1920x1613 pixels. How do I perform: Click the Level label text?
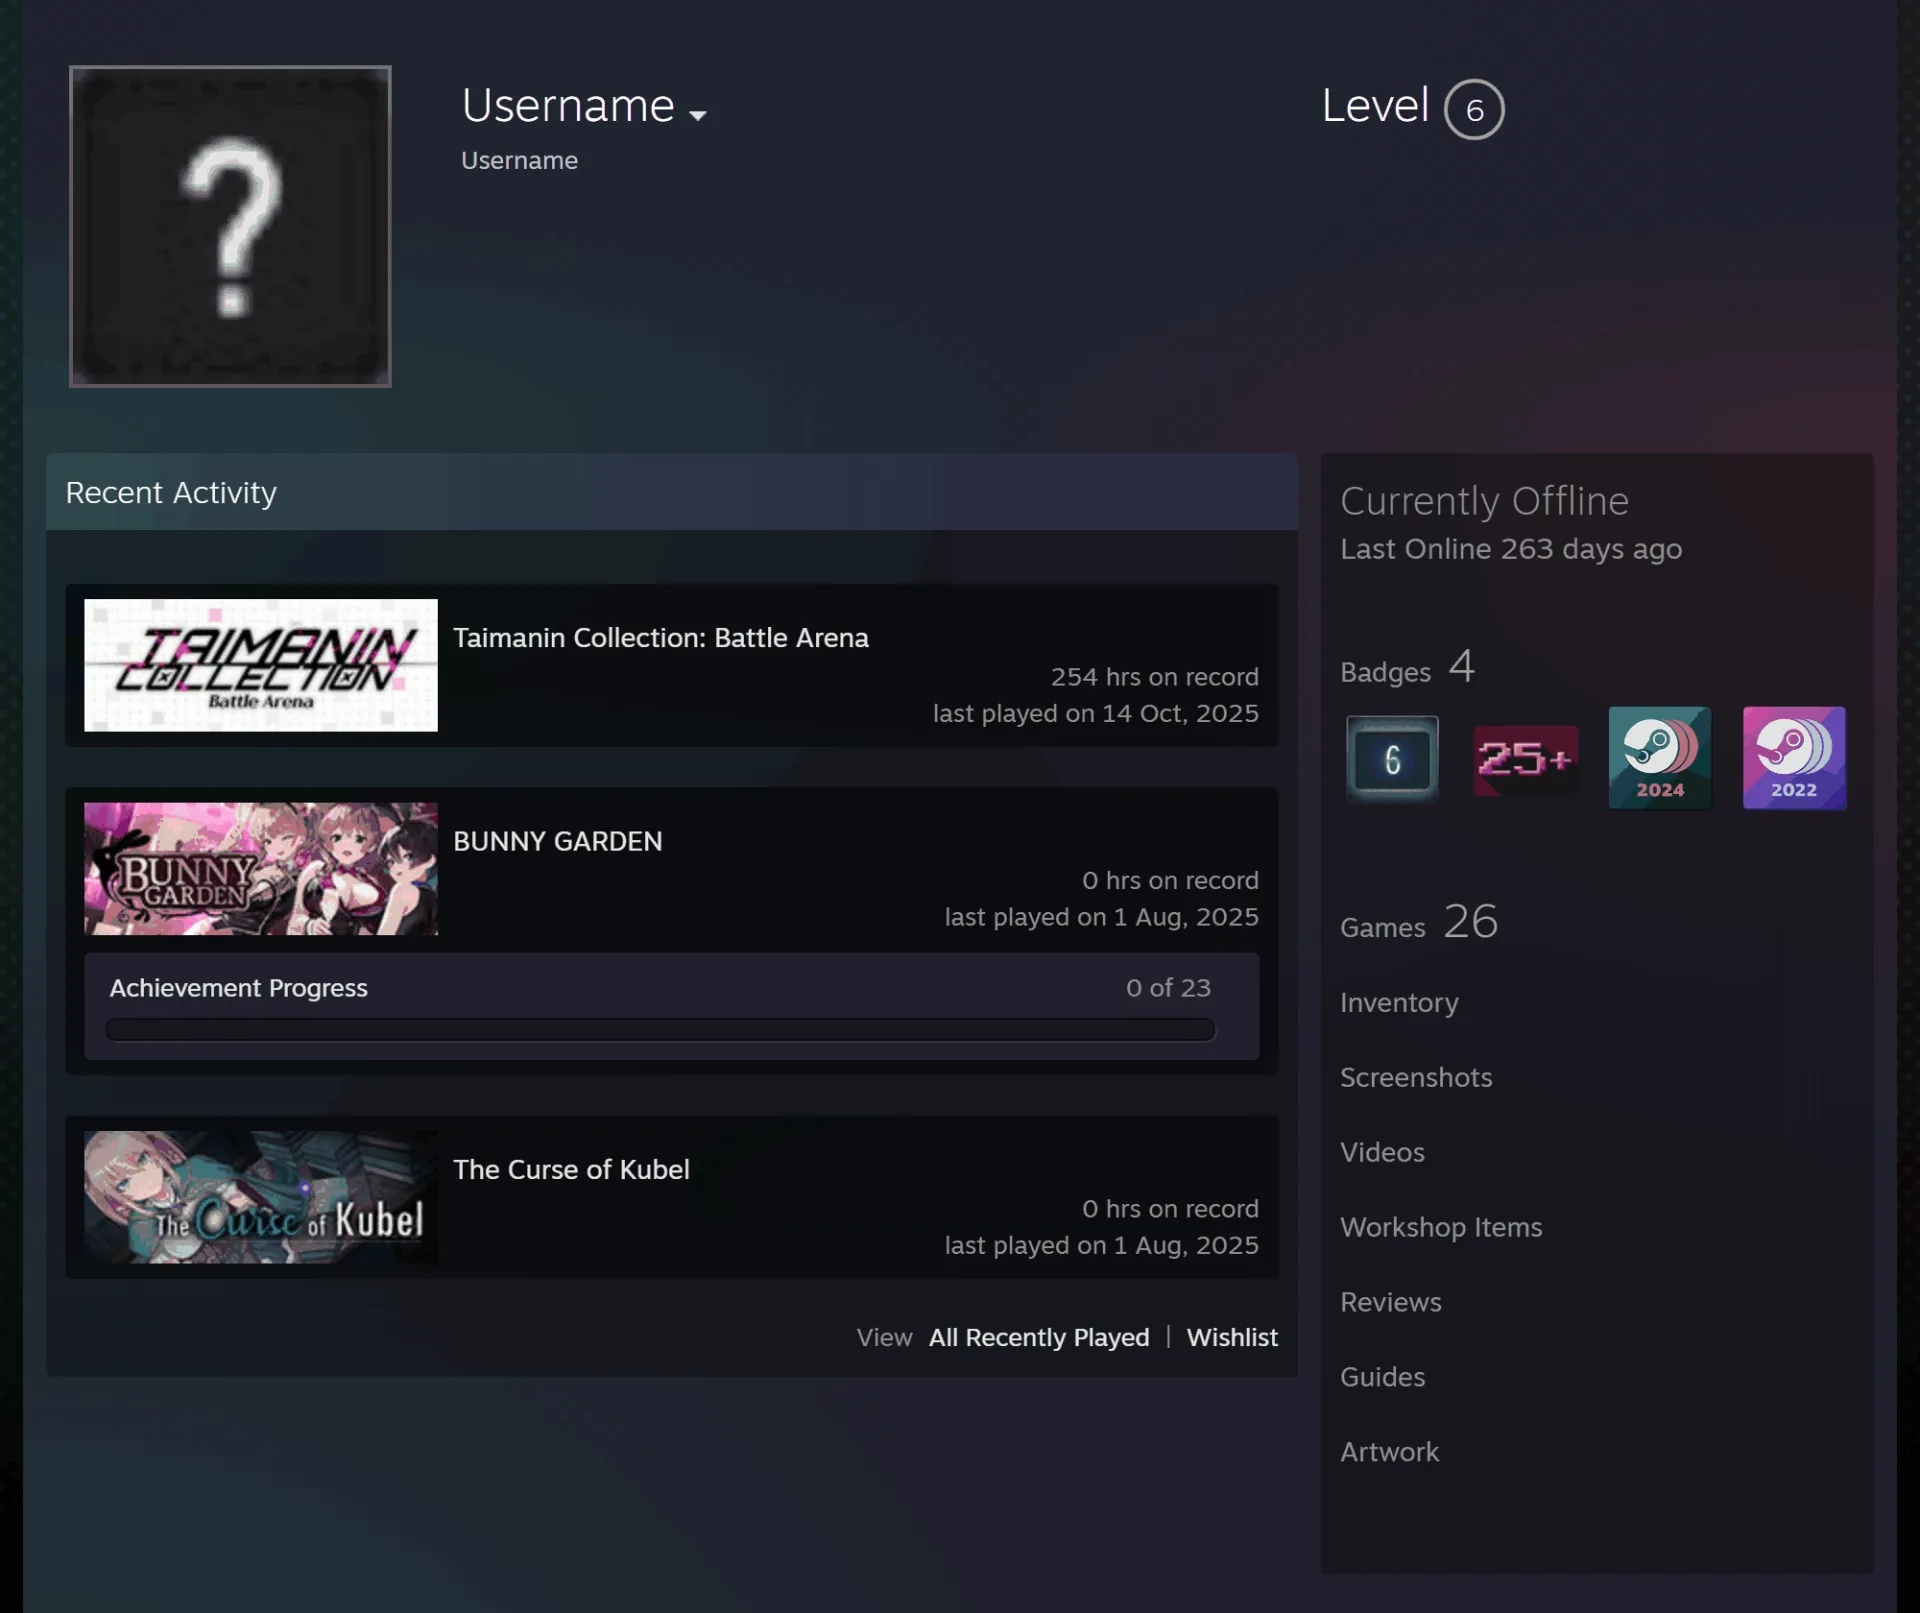1375,106
